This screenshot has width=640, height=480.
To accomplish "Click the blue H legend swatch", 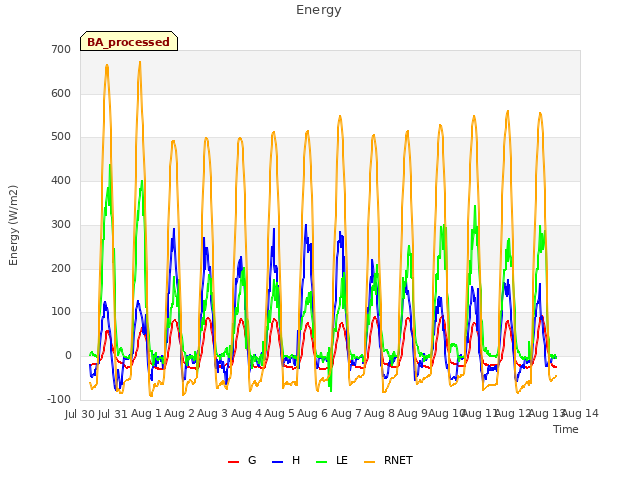I will click(x=277, y=462).
